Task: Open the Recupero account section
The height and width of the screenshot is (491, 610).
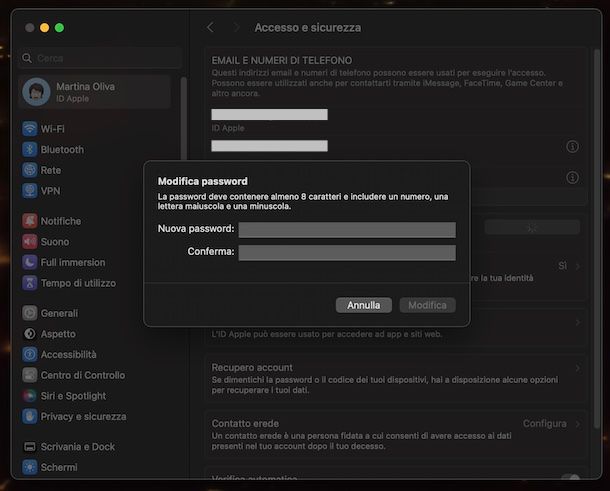Action: pyautogui.click(x=395, y=379)
